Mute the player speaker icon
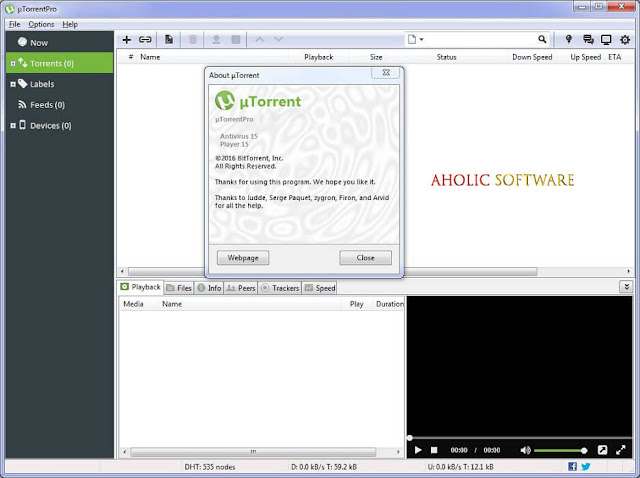Image resolution: width=640 pixels, height=478 pixels. [x=525, y=450]
